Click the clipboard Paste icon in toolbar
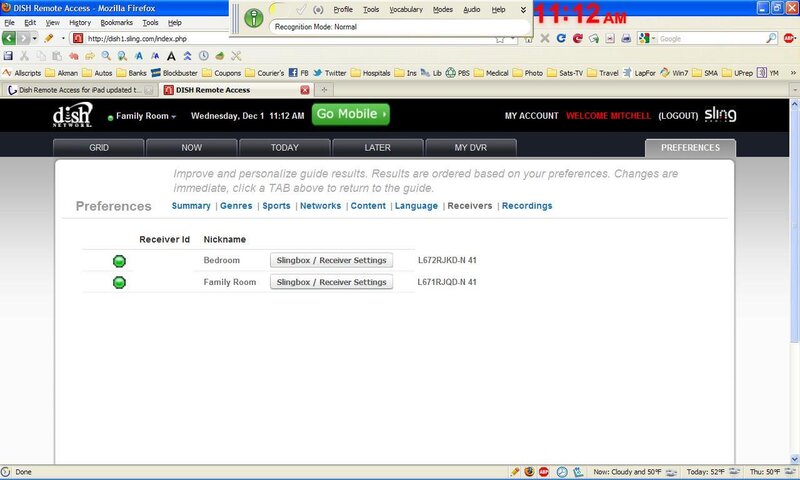This screenshot has height=480, width=800. [57, 56]
